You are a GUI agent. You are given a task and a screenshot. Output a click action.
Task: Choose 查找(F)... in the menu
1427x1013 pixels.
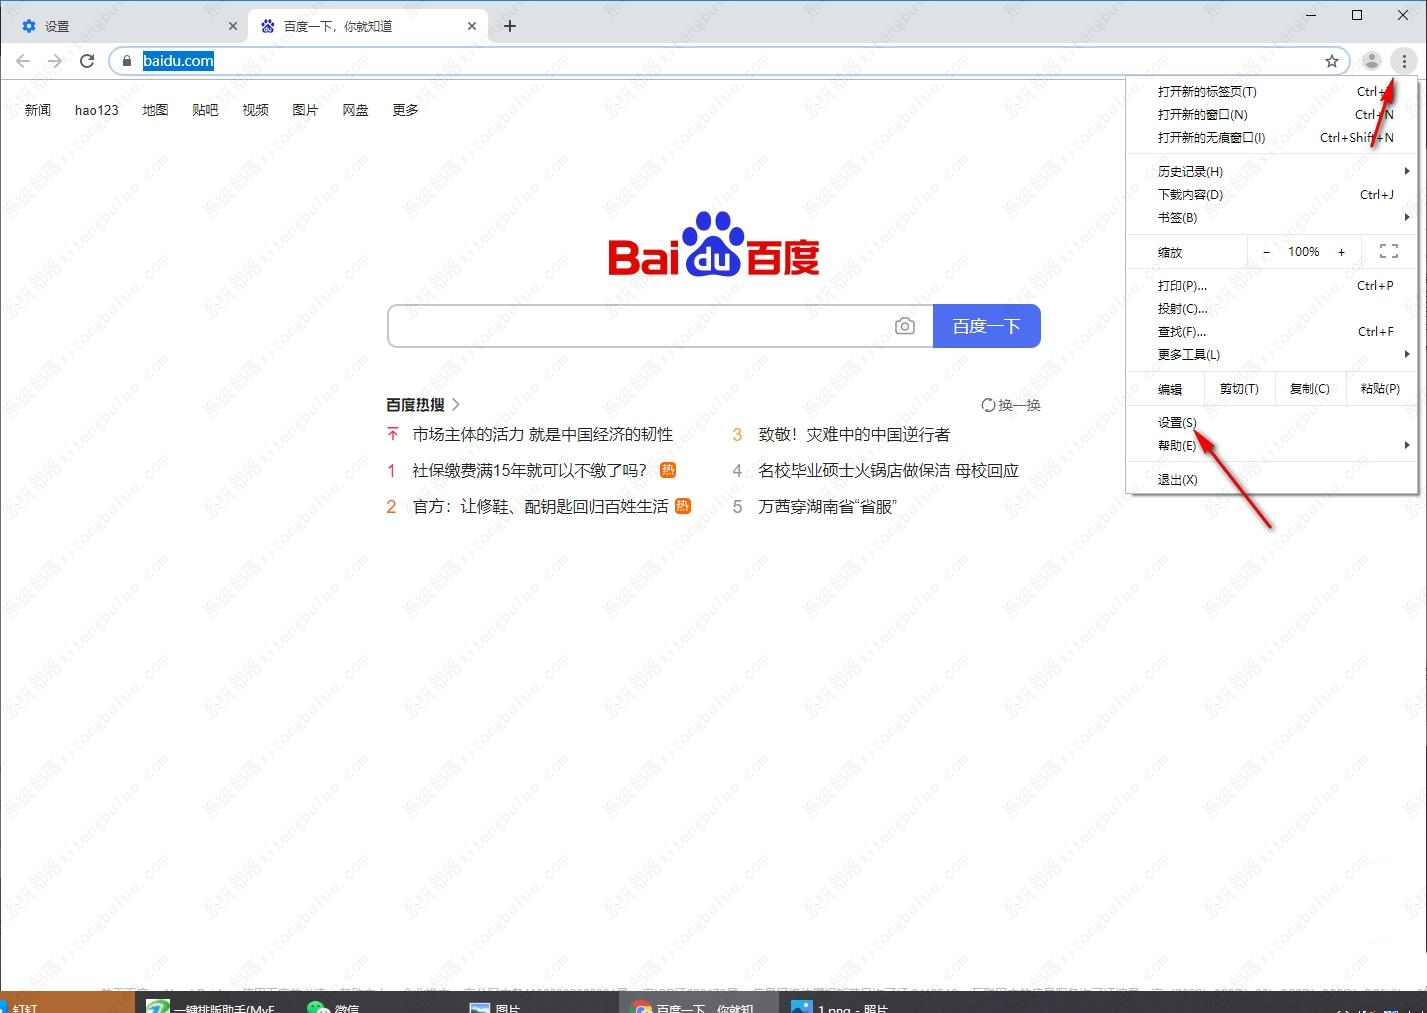point(1272,331)
